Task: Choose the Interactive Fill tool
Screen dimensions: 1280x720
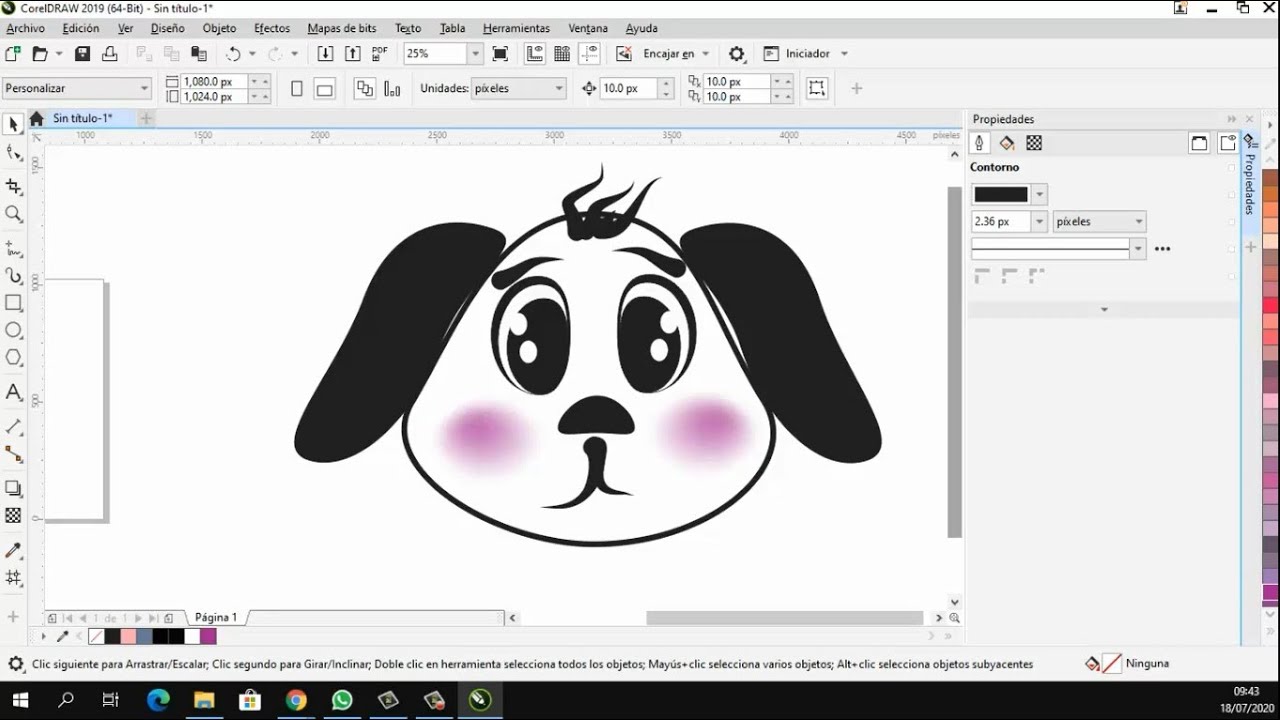Action: click(x=14, y=578)
